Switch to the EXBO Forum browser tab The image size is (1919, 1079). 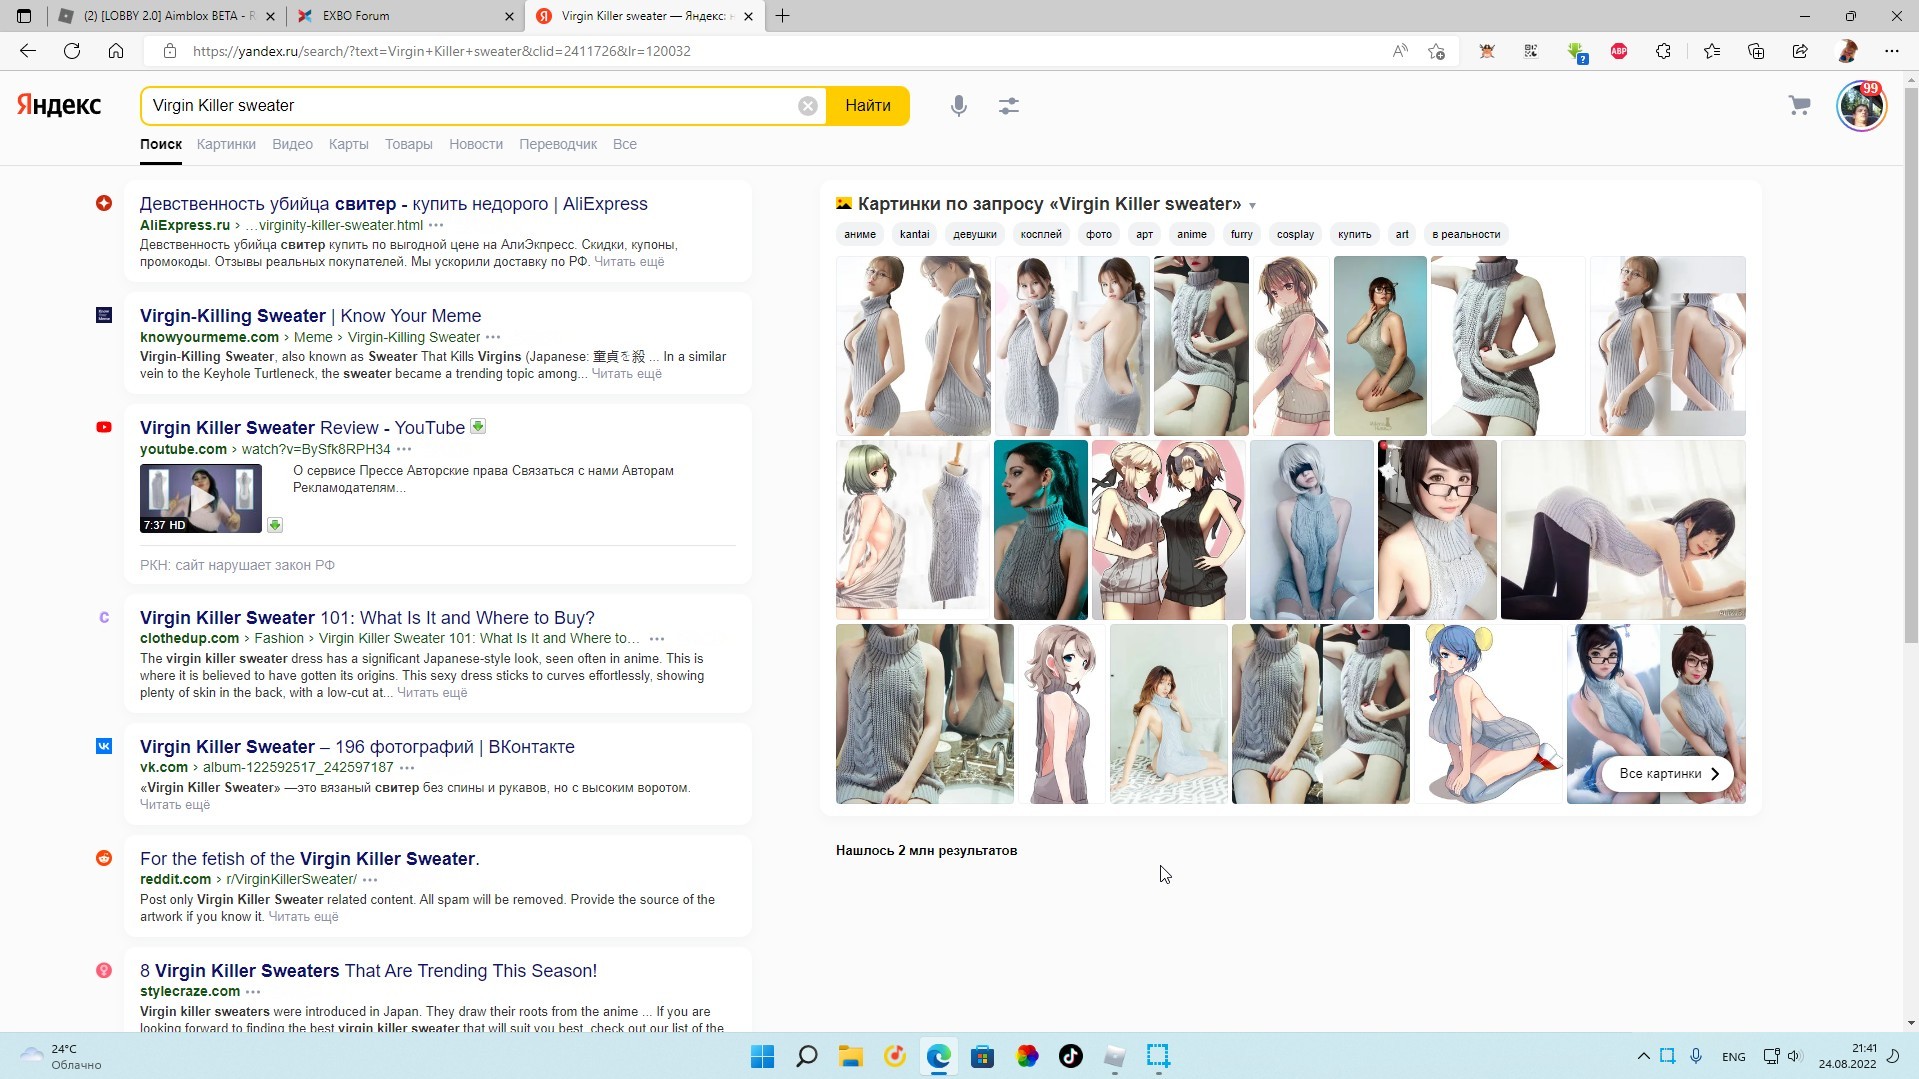pos(406,16)
